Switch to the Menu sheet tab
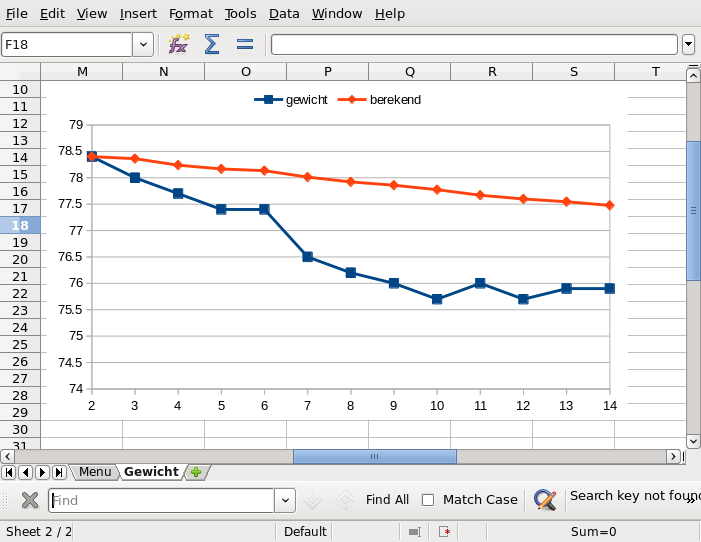The height and width of the screenshot is (542, 701). pos(95,472)
